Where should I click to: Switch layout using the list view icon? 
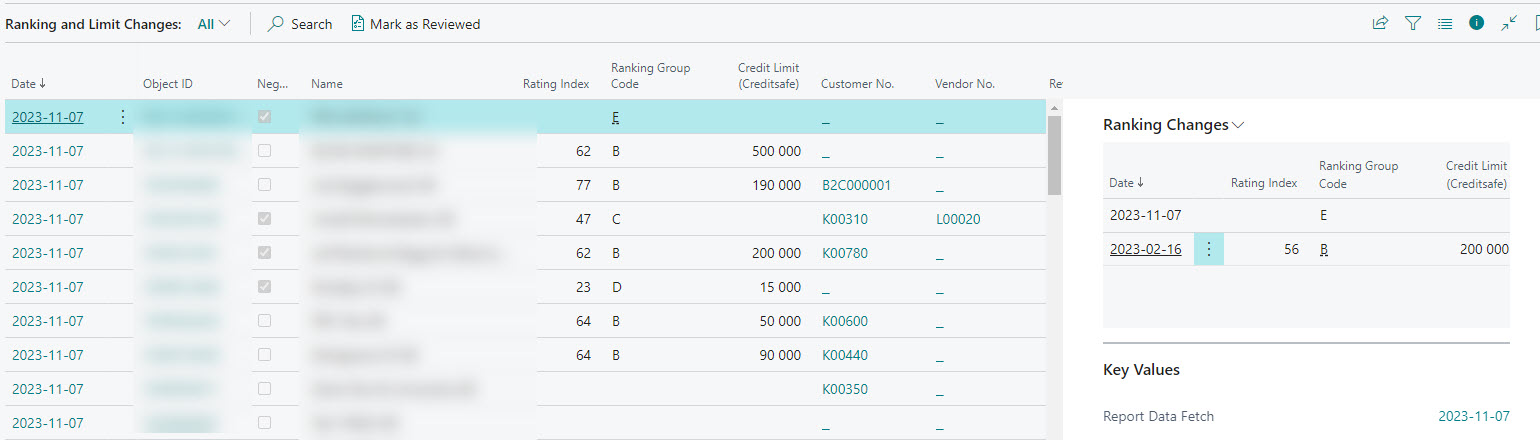click(x=1445, y=23)
